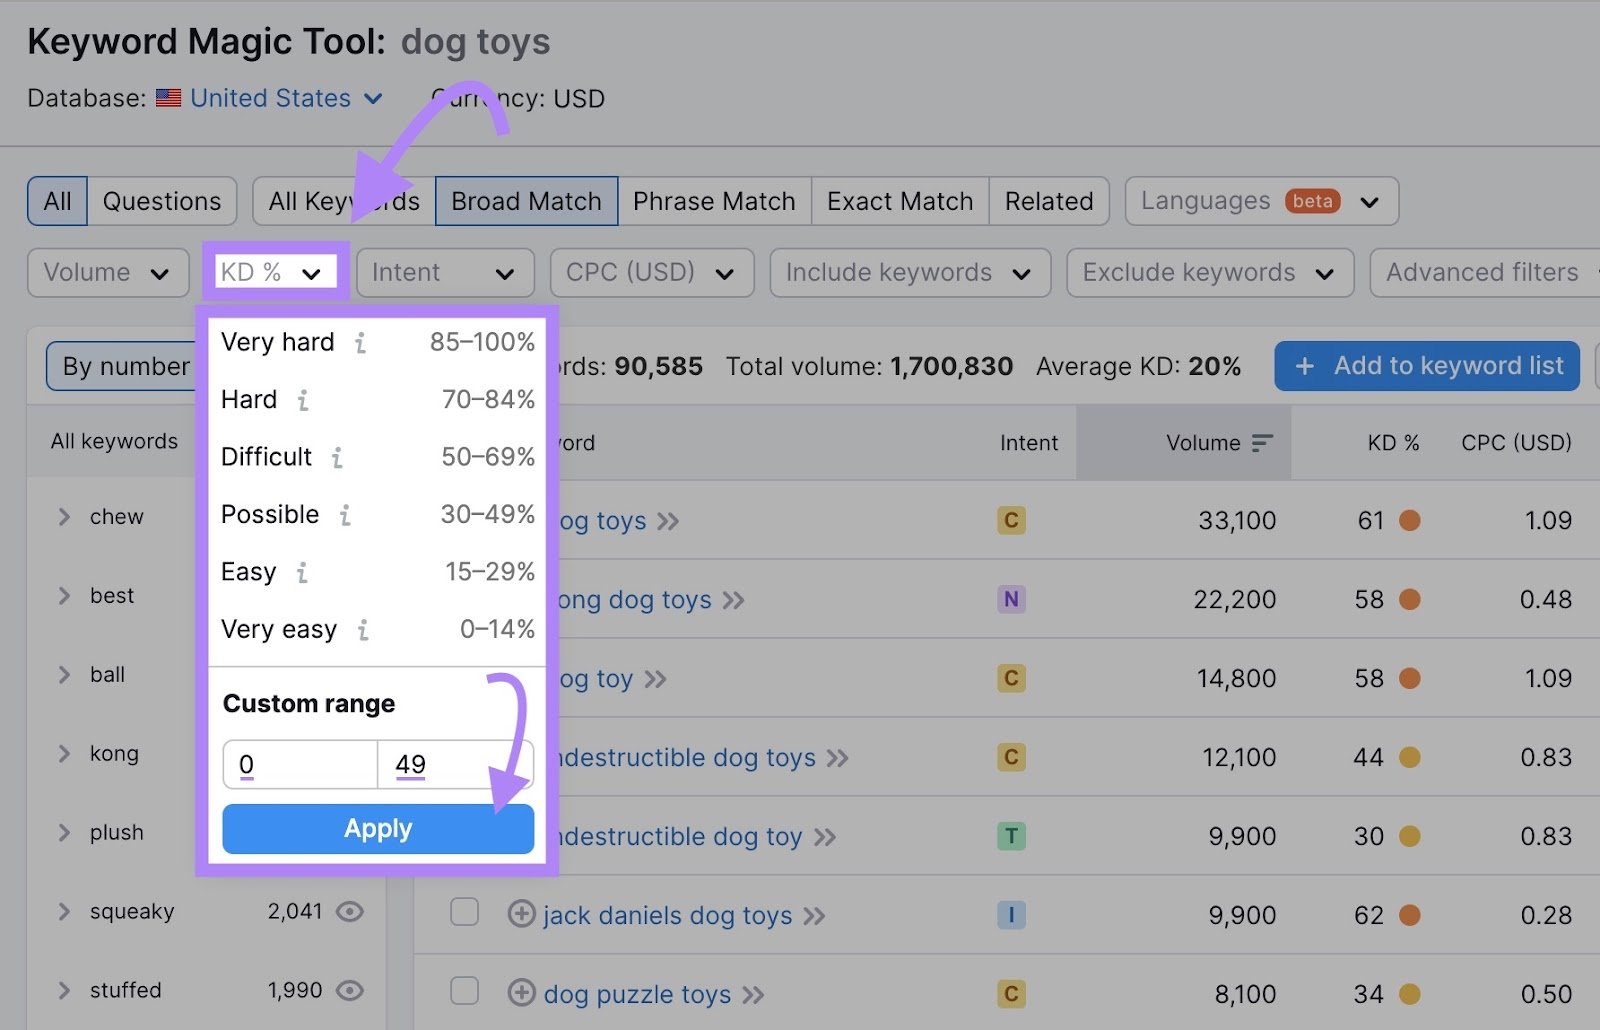Click the plus icon next to "jack daniels dog toys"

point(522,915)
